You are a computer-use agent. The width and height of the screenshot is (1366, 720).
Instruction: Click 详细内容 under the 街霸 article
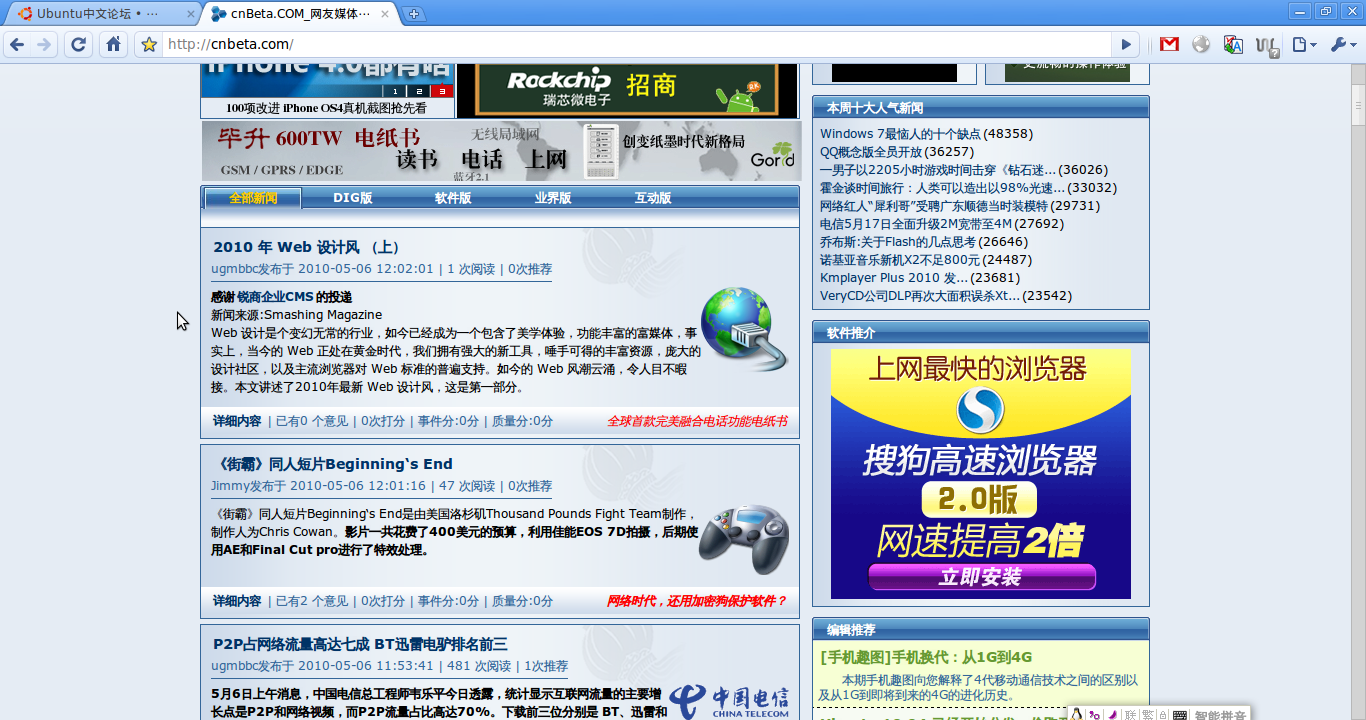point(237,601)
